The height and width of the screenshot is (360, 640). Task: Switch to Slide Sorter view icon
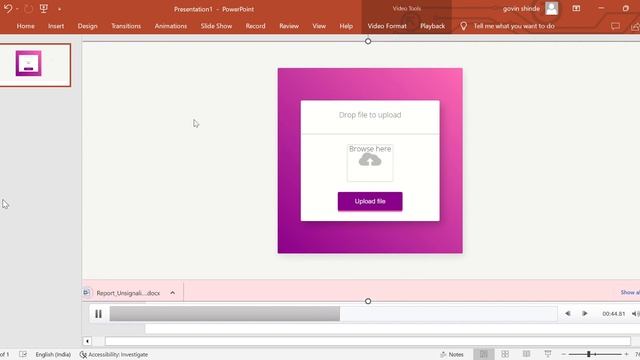click(505, 354)
